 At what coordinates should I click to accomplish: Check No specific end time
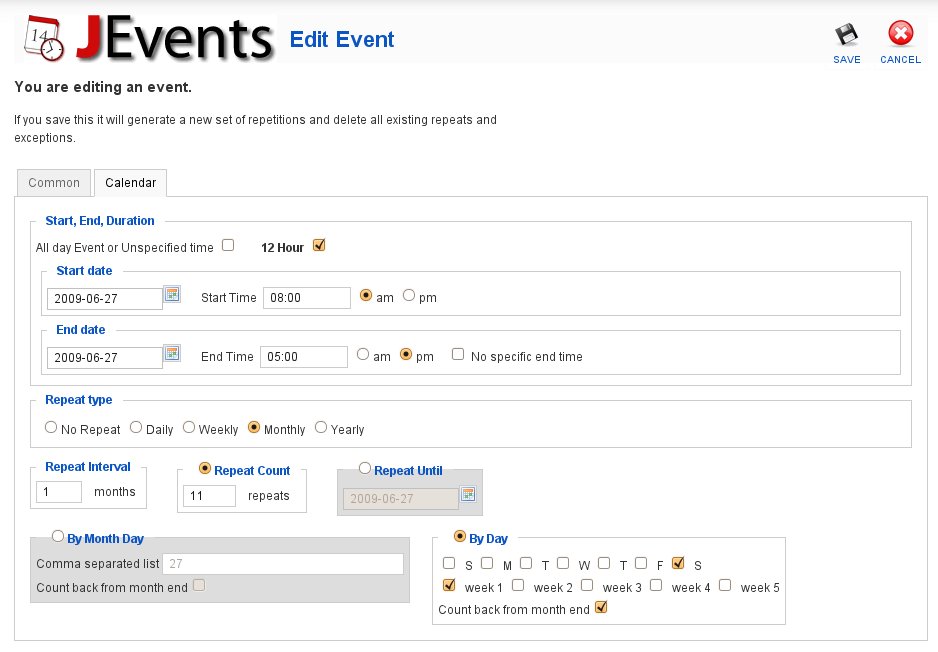click(458, 354)
